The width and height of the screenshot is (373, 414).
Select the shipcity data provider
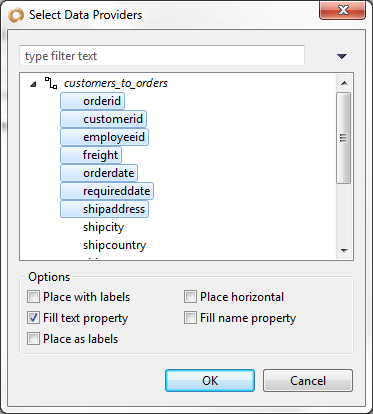[x=103, y=227]
